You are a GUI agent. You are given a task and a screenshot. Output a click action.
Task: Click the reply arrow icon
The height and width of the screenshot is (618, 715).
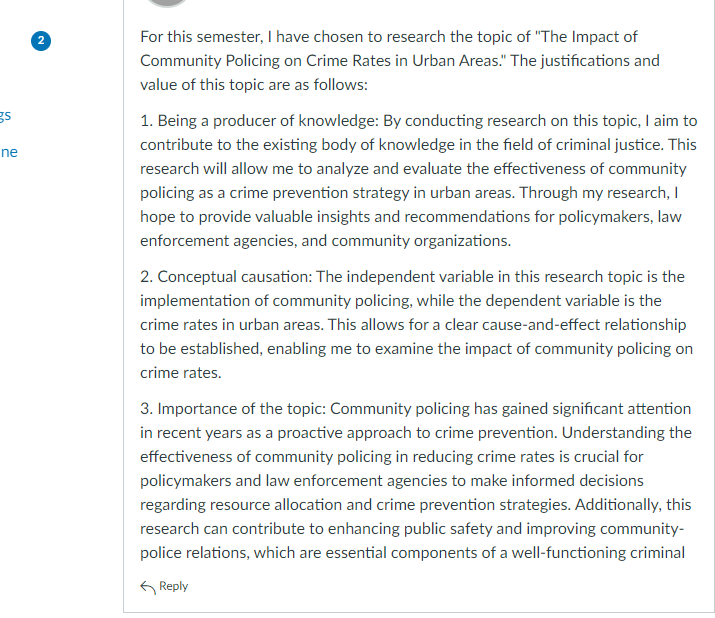click(x=148, y=587)
